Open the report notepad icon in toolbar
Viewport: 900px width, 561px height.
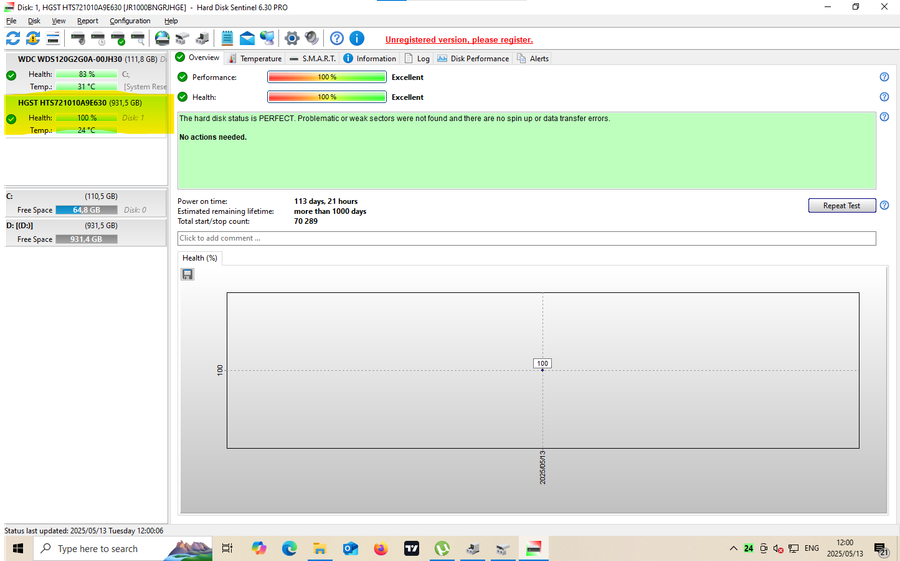[227, 39]
